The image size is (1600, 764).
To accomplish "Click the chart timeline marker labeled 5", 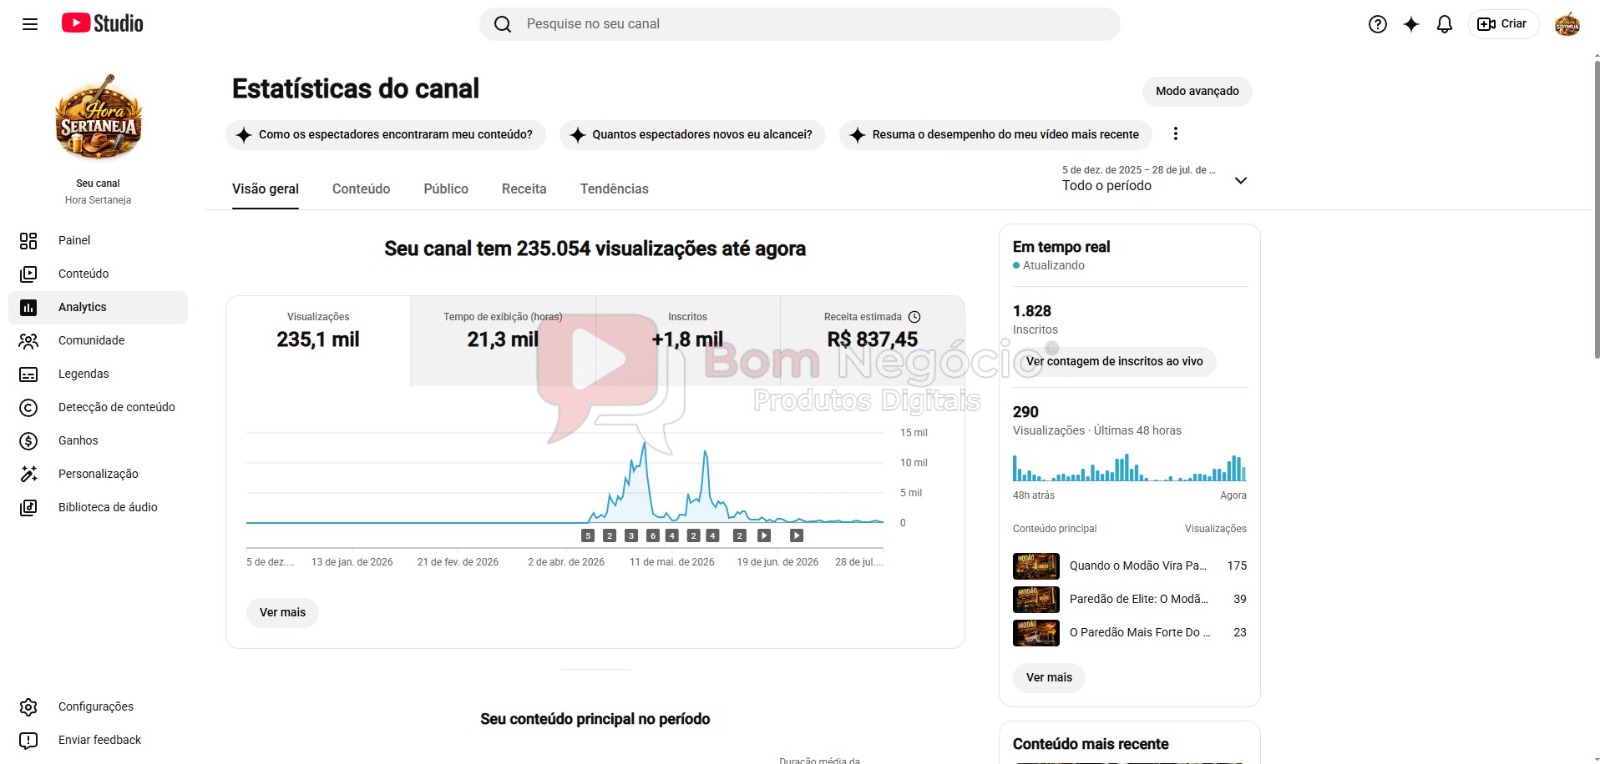I will point(588,536).
